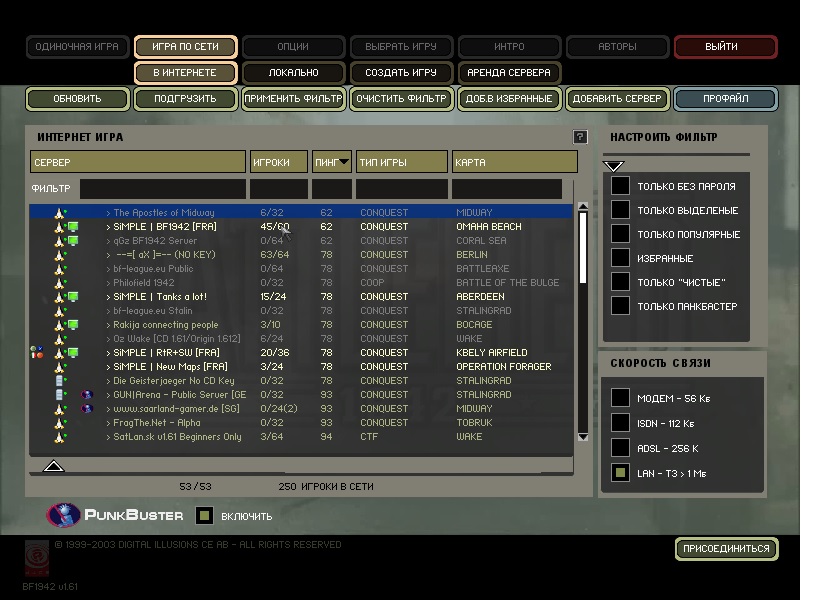The height and width of the screenshot is (600, 819).
Task: Select МОДЕМ - 56 Кб connection speed
Action: click(x=620, y=398)
